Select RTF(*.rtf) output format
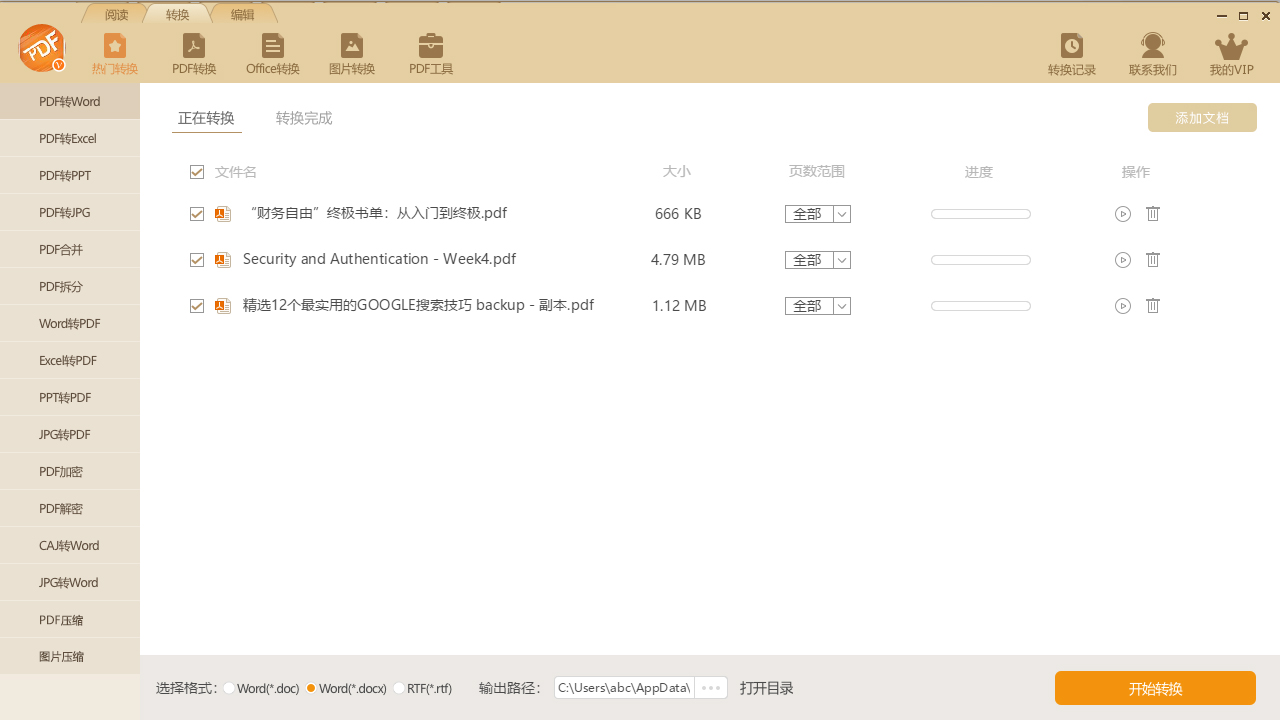1280x720 pixels. (399, 688)
